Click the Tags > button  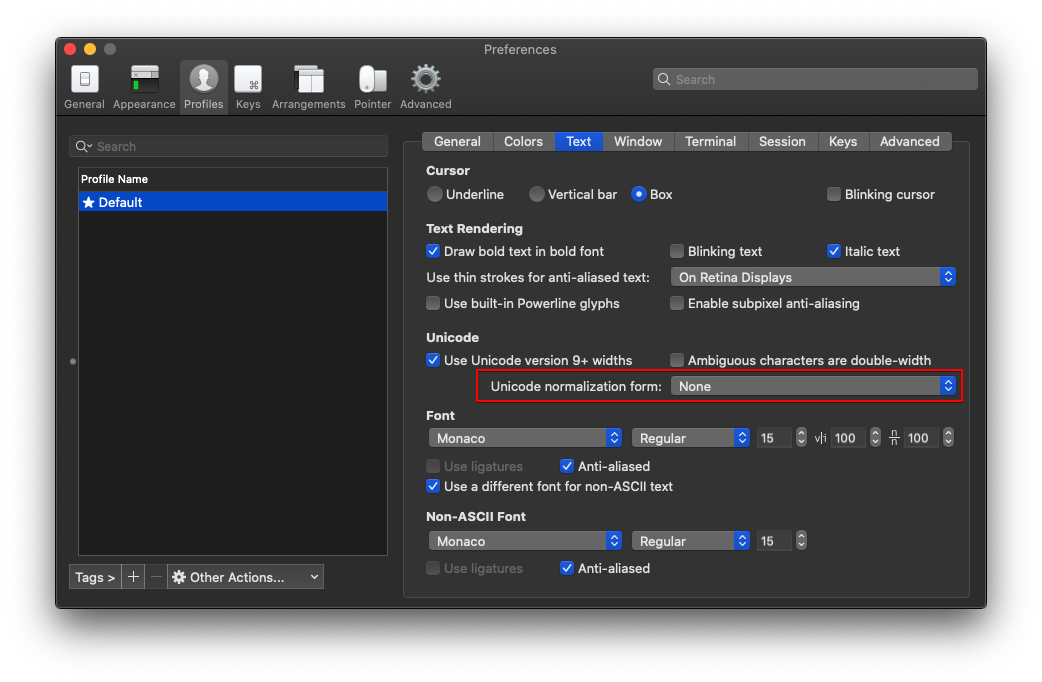click(x=95, y=577)
